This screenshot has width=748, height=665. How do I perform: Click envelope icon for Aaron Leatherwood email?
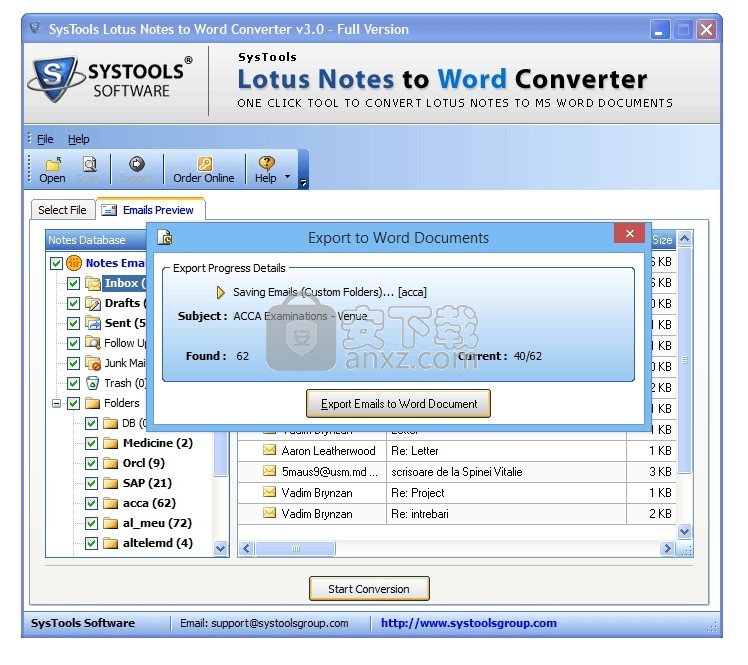coord(270,450)
